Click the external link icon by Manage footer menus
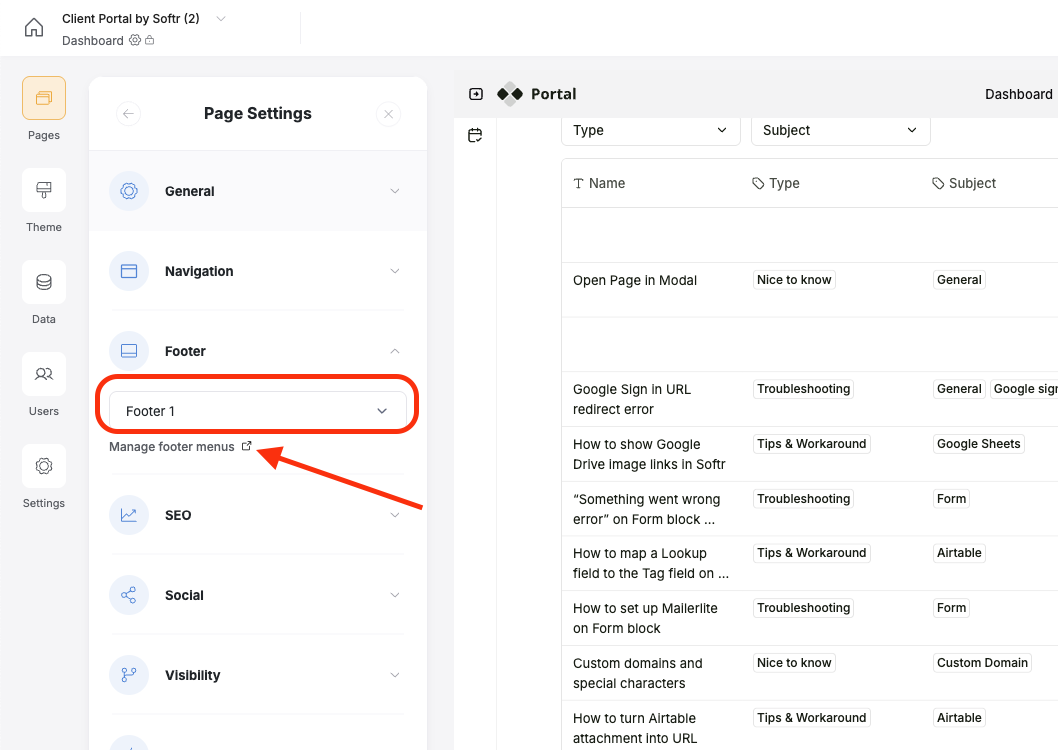The image size is (1058, 750). (x=246, y=446)
